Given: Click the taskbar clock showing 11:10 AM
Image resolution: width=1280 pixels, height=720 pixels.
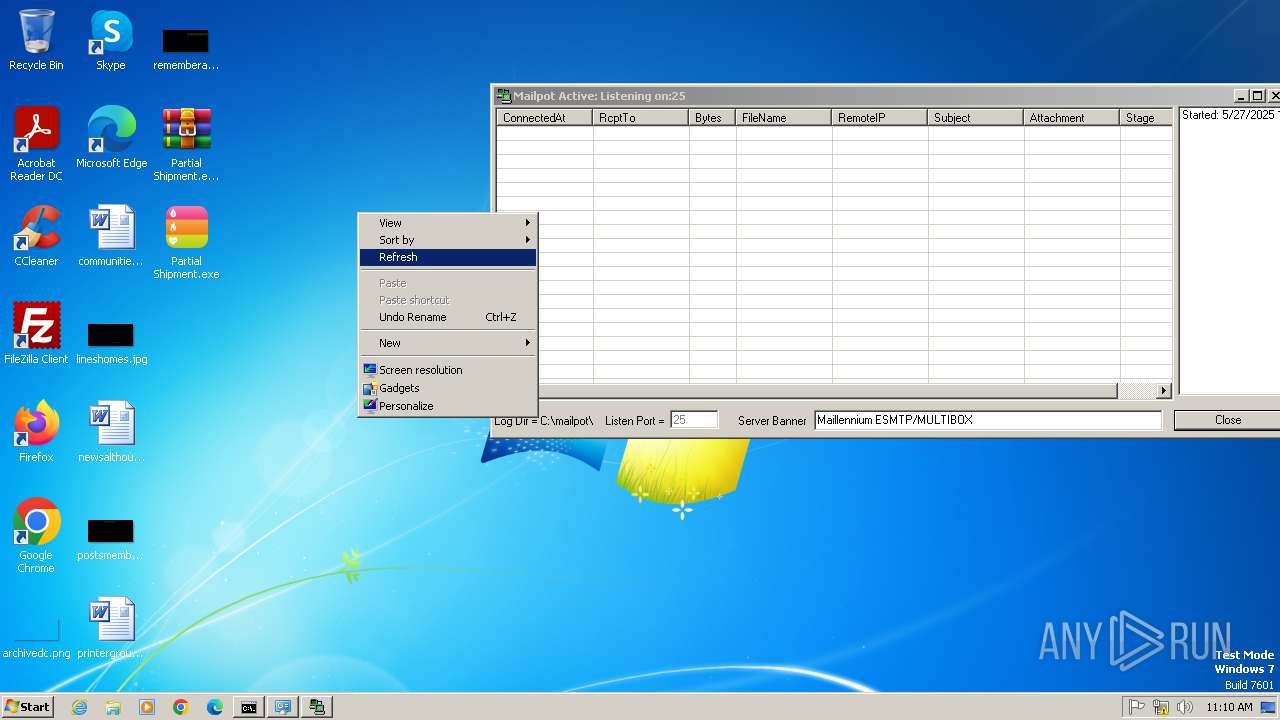Looking at the screenshot, I should coord(1229,707).
